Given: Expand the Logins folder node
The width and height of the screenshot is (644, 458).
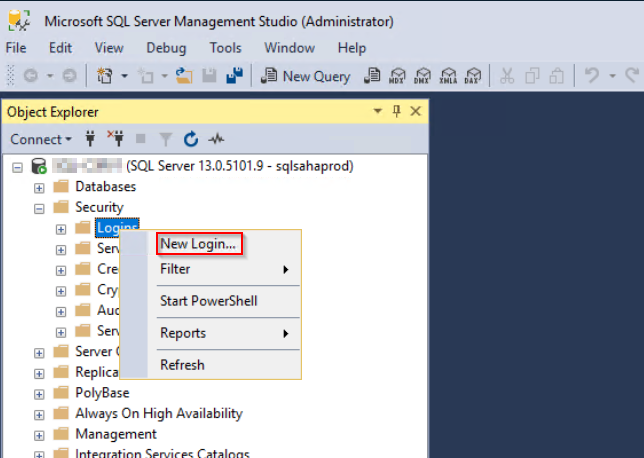Looking at the screenshot, I should pos(61,229).
